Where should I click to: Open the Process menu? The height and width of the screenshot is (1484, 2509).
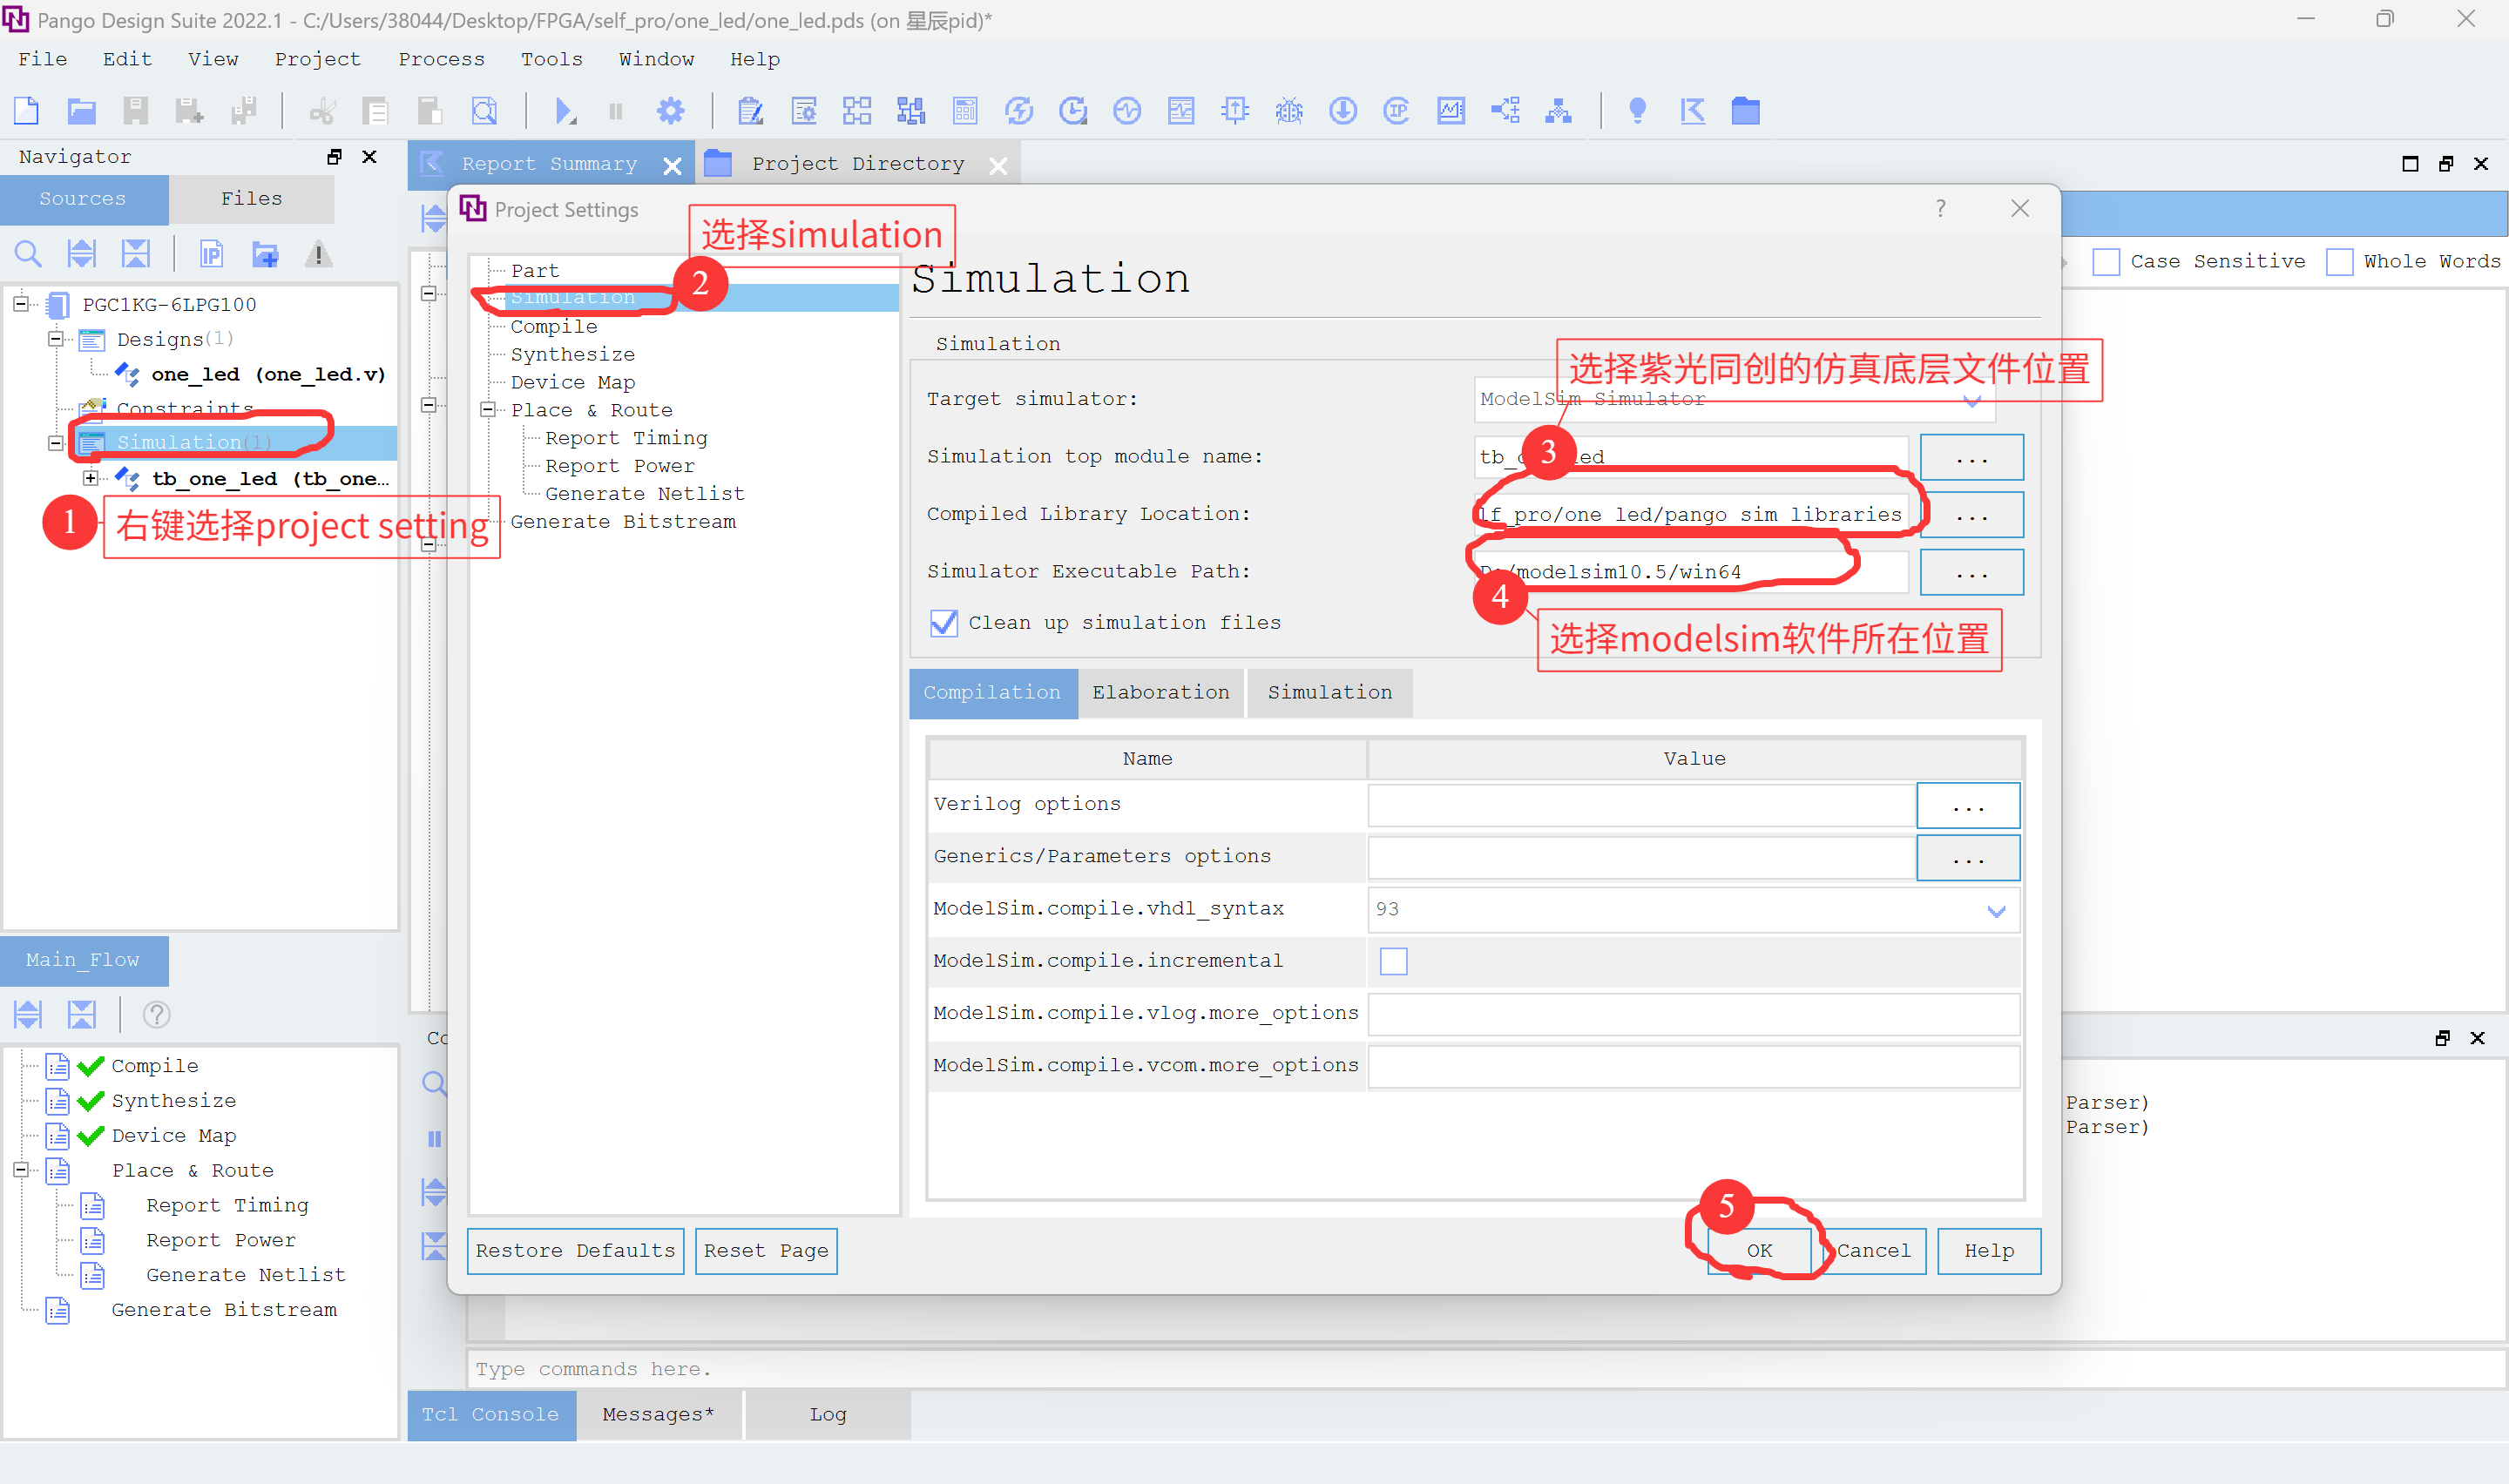pos(441,59)
